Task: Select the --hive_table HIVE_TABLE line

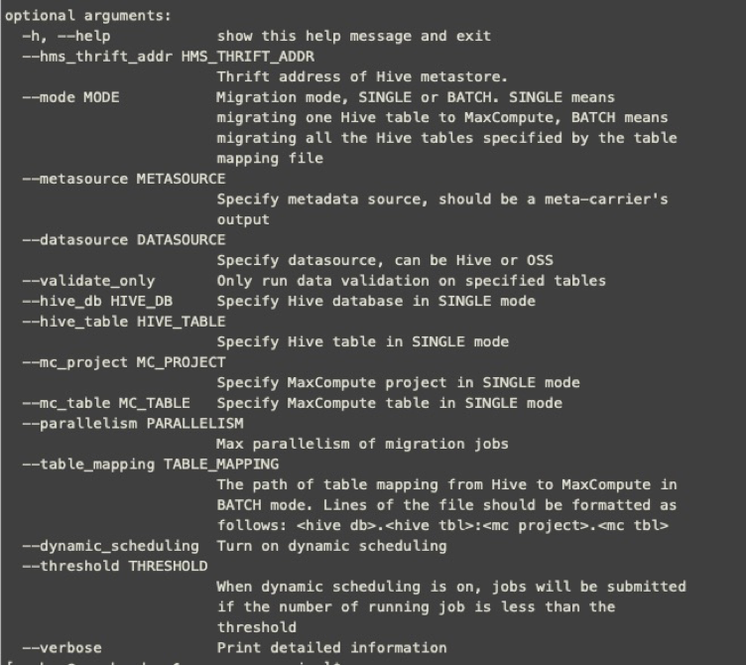Action: 124,322
